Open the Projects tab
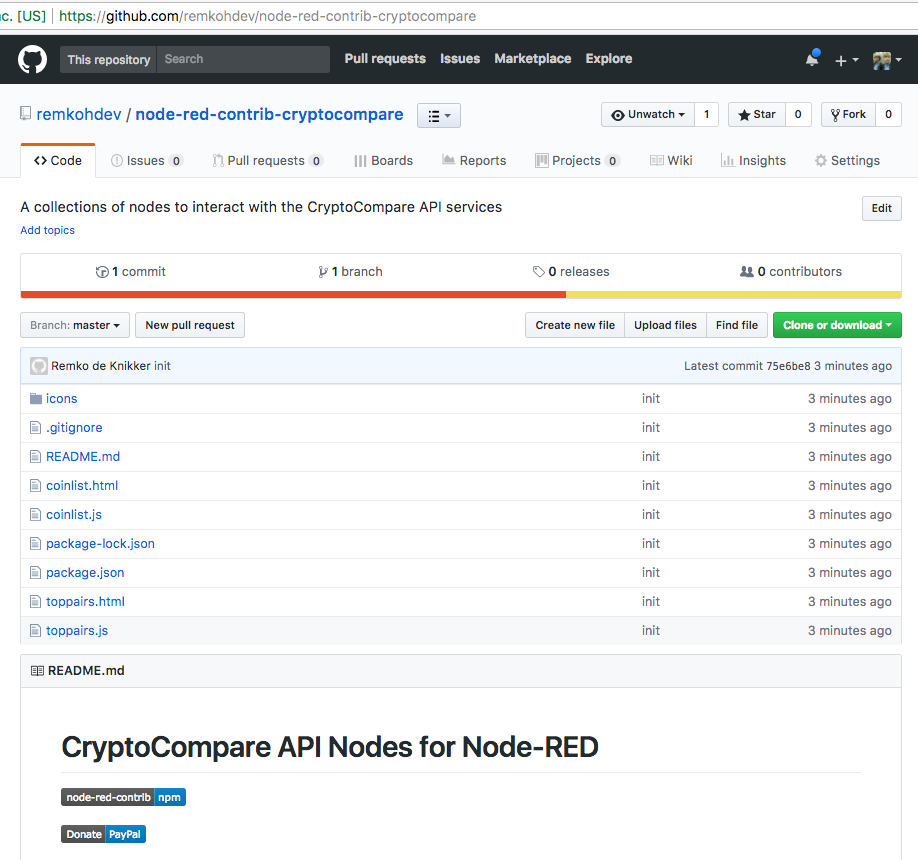918x860 pixels. pos(577,160)
